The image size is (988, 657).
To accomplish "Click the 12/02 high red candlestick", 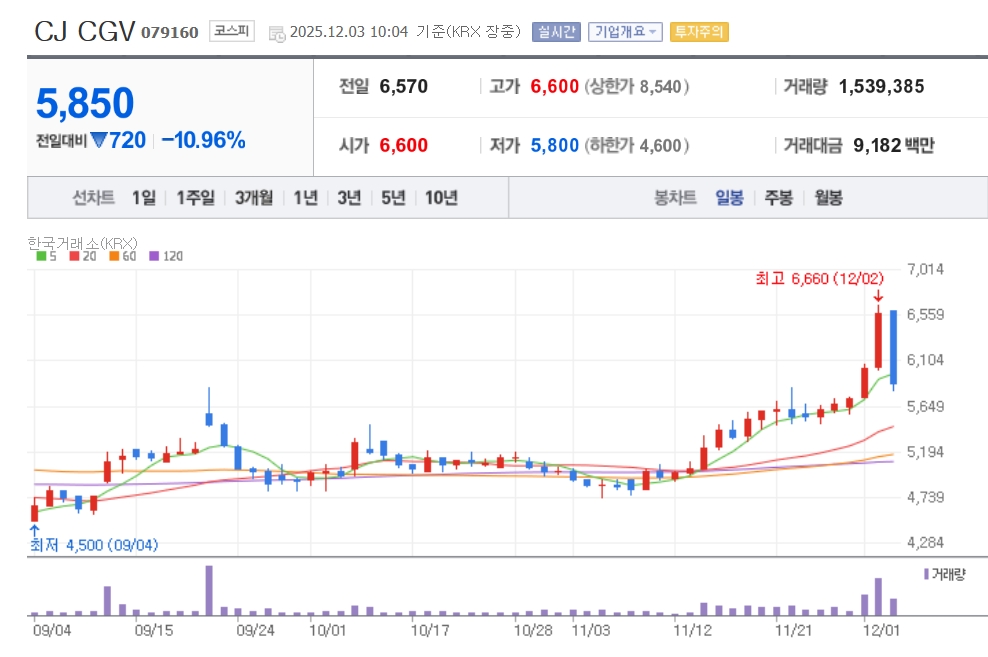I will pos(878,340).
